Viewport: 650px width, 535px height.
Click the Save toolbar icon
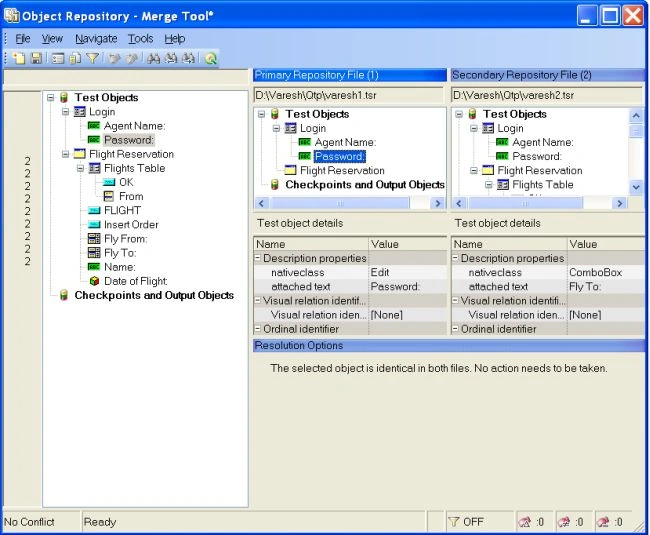(x=36, y=58)
